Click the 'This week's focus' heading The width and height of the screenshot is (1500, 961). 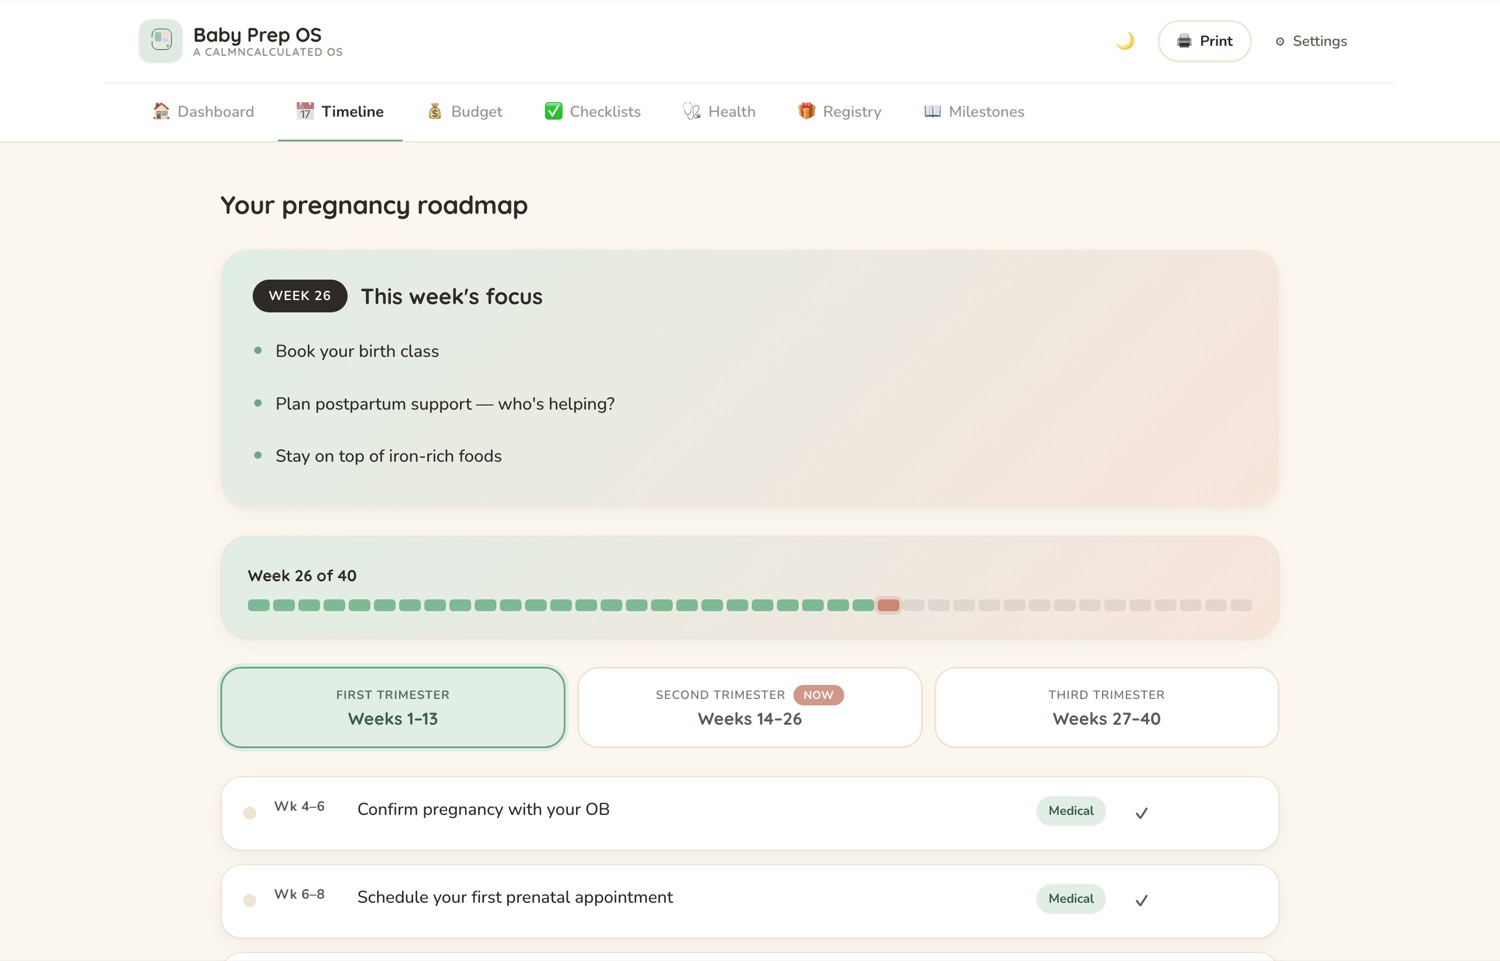[452, 297]
